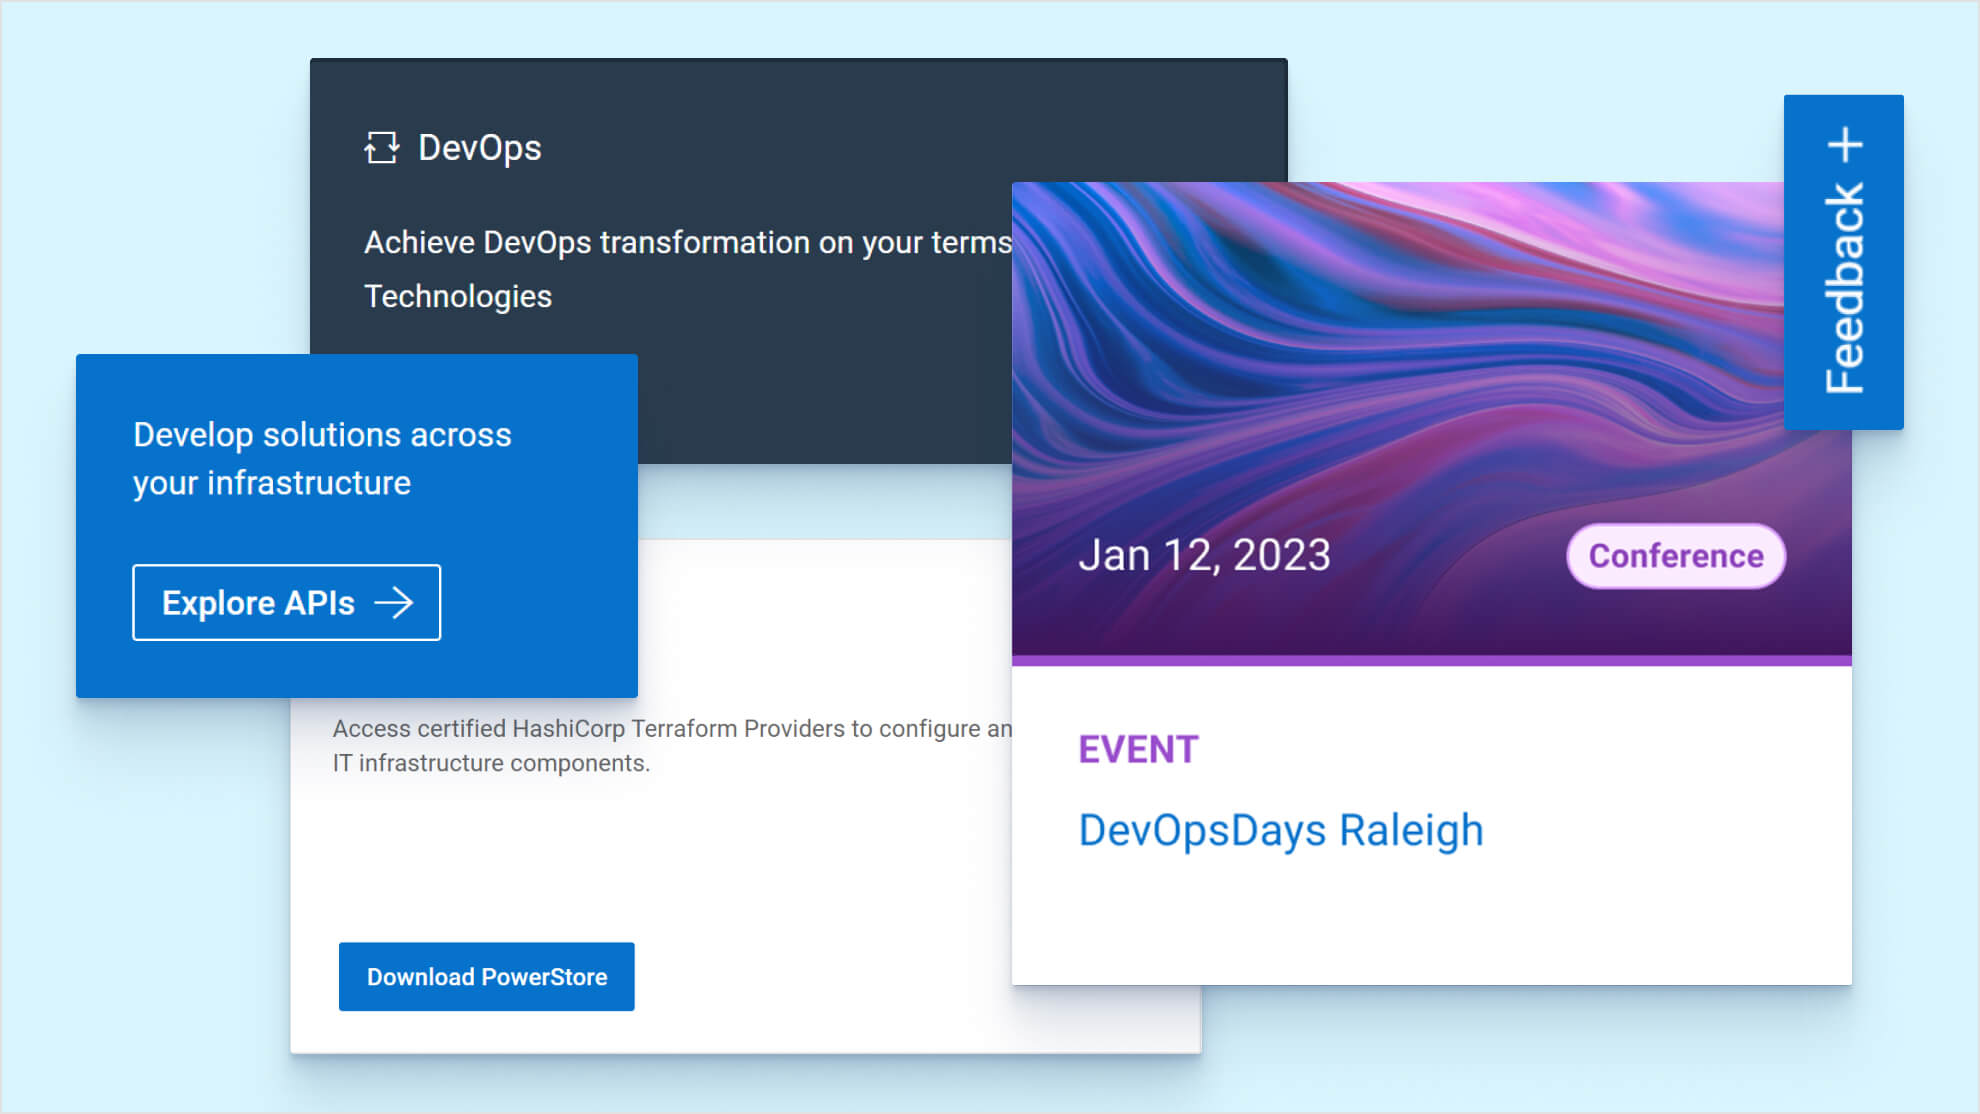Select the DevOps card heading

[480, 148]
